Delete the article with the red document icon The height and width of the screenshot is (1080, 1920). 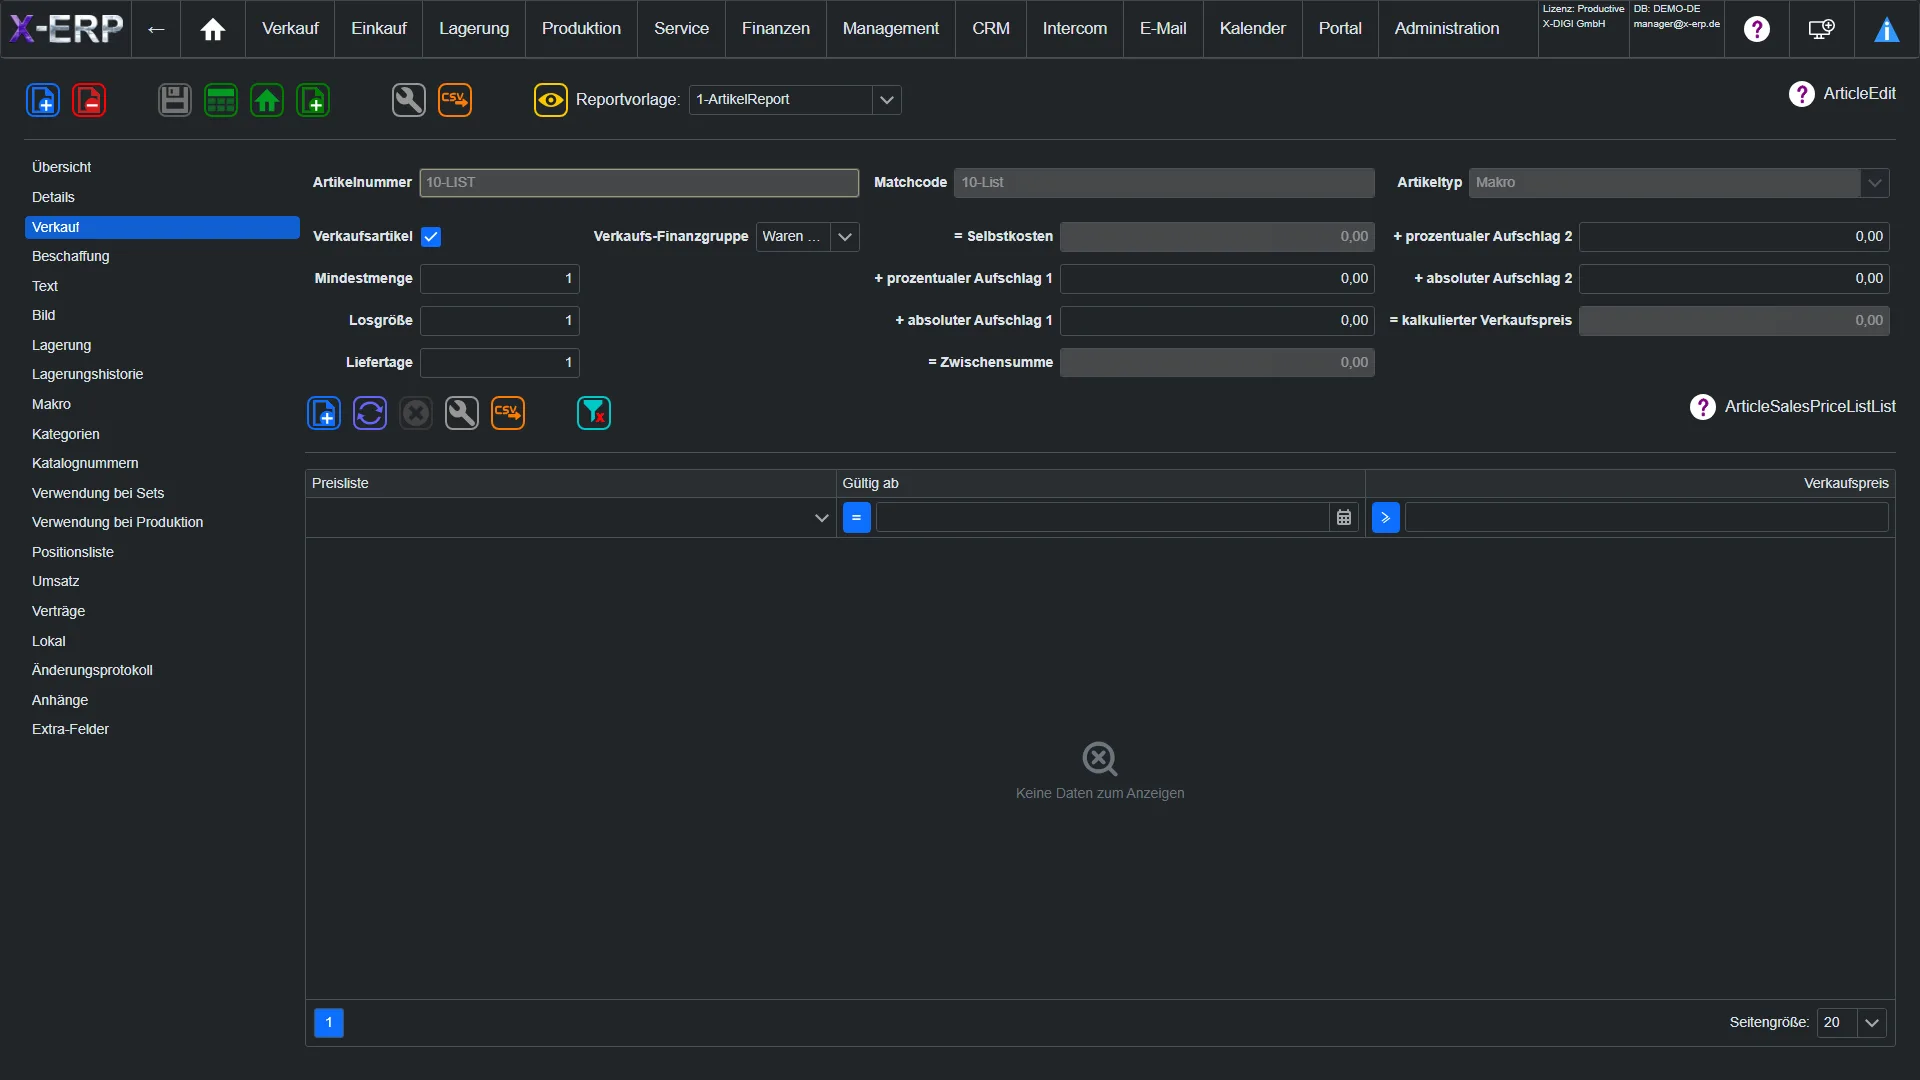[89, 100]
